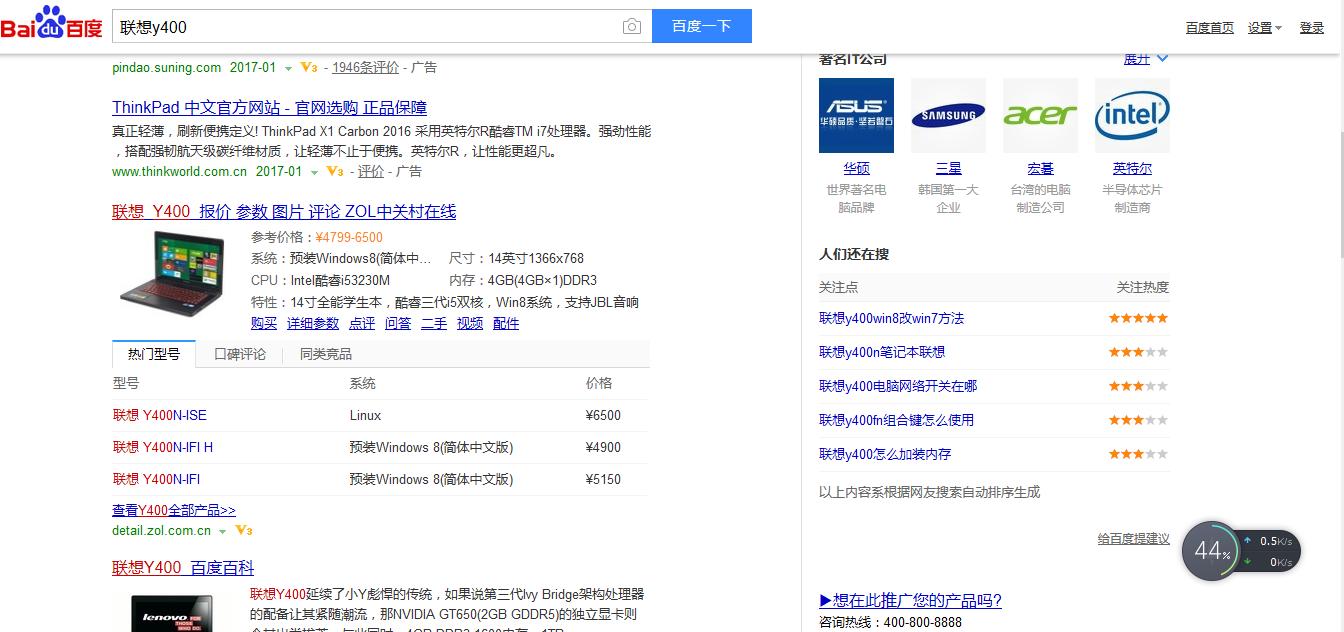The image size is (1344, 632).
Task: Click the ASUS company logo
Action: coord(856,115)
